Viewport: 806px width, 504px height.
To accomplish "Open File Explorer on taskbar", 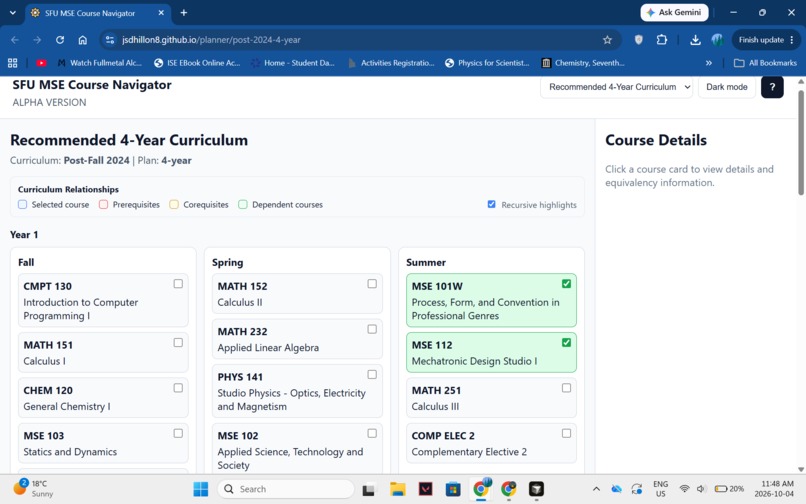I will pos(397,489).
